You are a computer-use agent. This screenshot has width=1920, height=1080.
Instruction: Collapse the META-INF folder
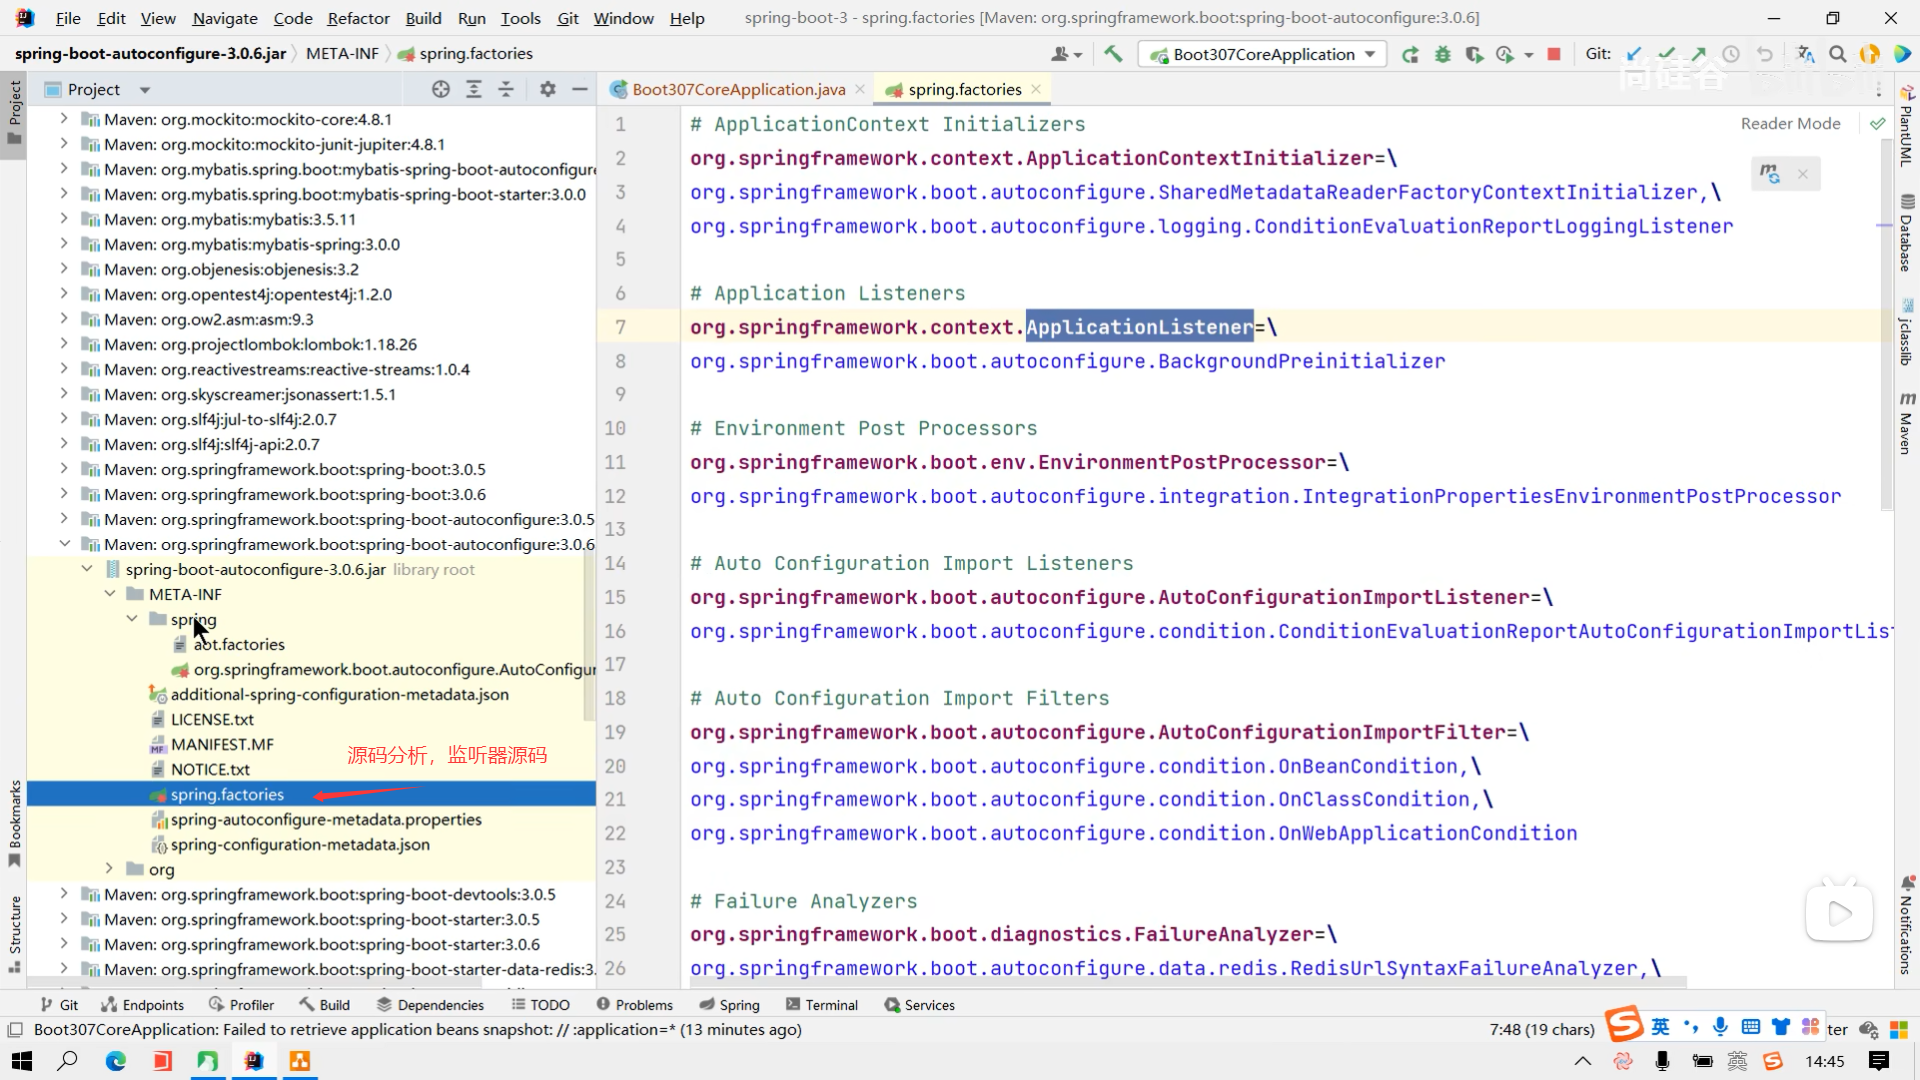(x=110, y=594)
